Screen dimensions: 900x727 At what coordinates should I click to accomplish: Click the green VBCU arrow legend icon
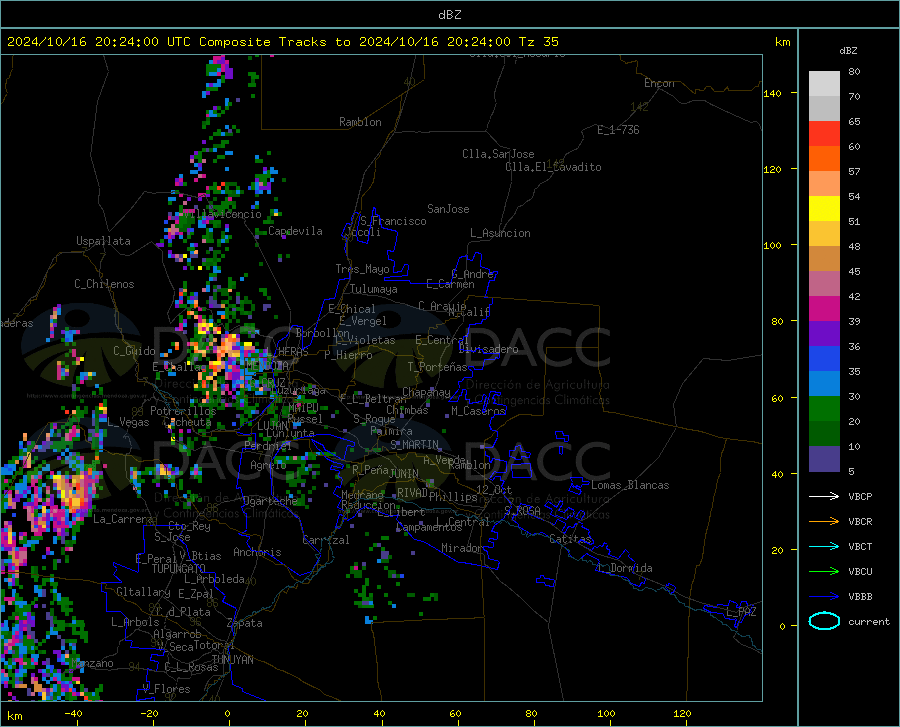click(x=824, y=572)
